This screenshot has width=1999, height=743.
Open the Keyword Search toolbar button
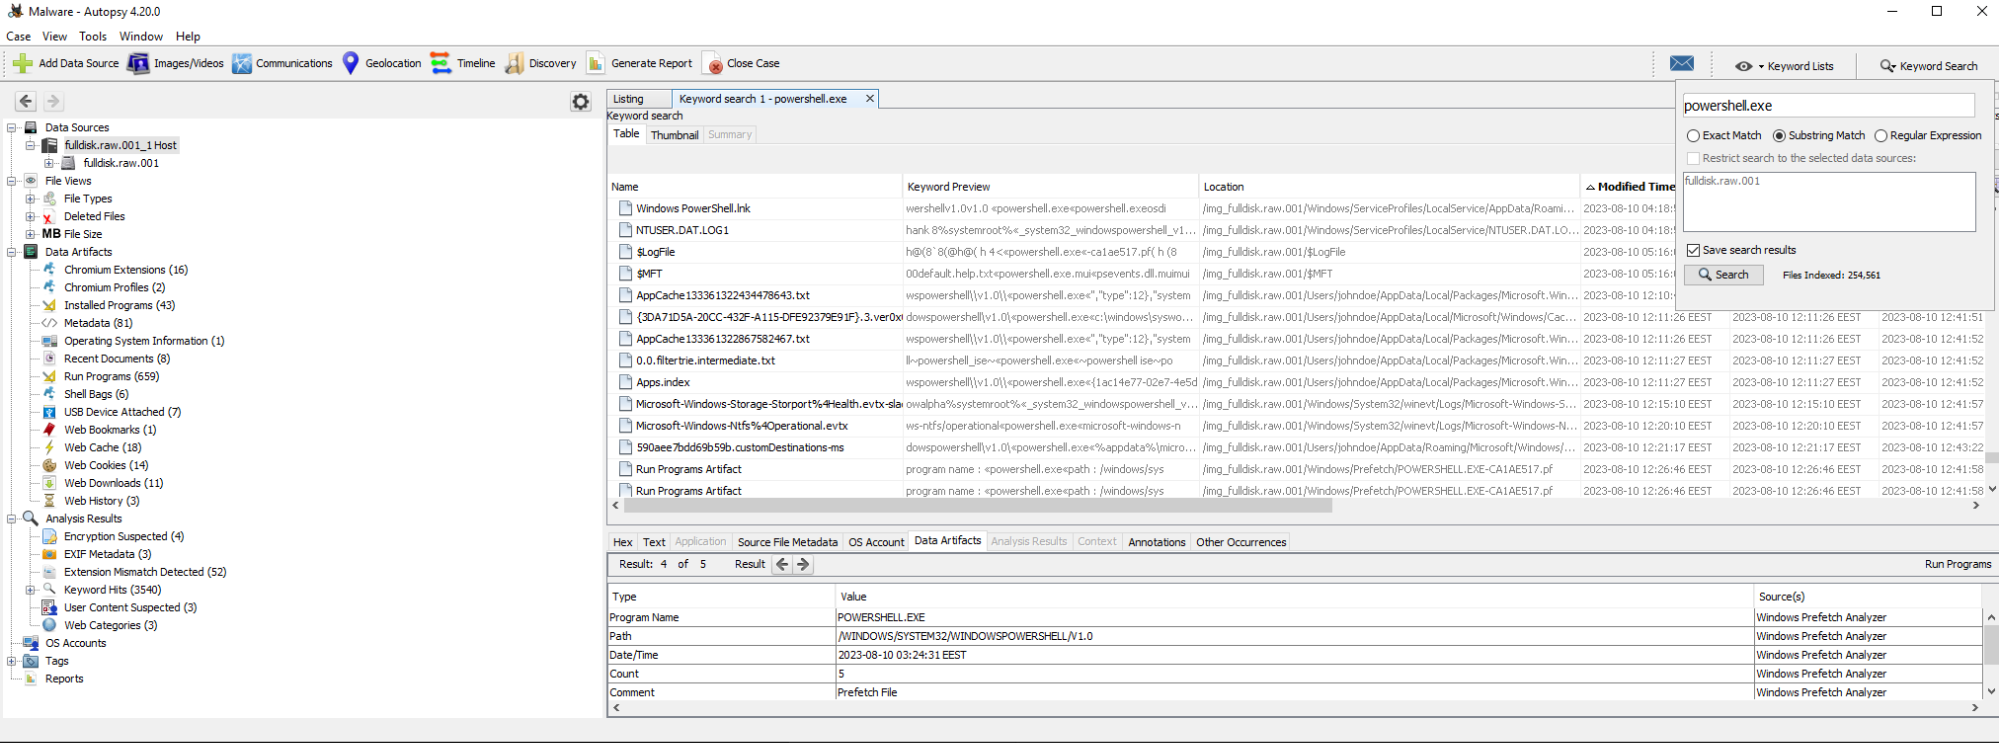pyautogui.click(x=1929, y=66)
